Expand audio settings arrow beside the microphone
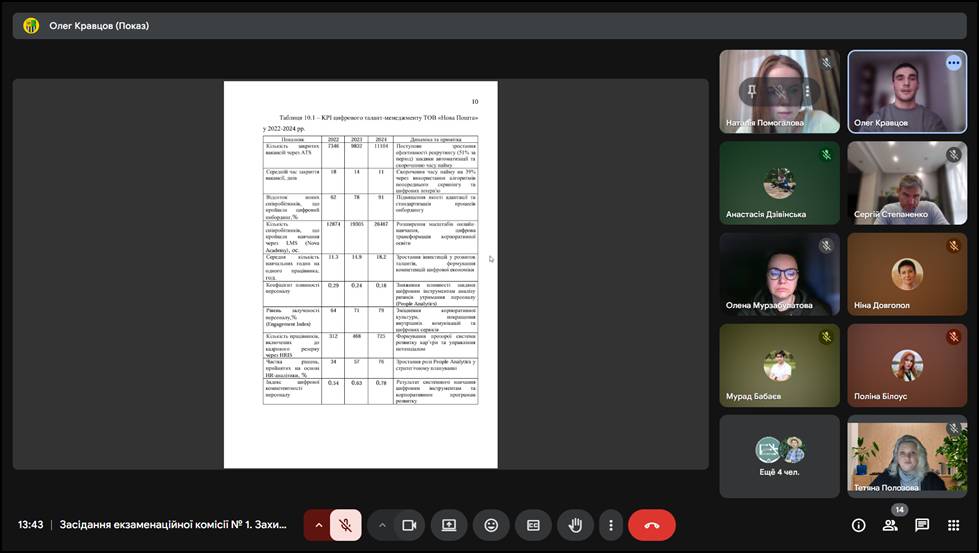Screen dimensions: 979x553 click(319, 525)
